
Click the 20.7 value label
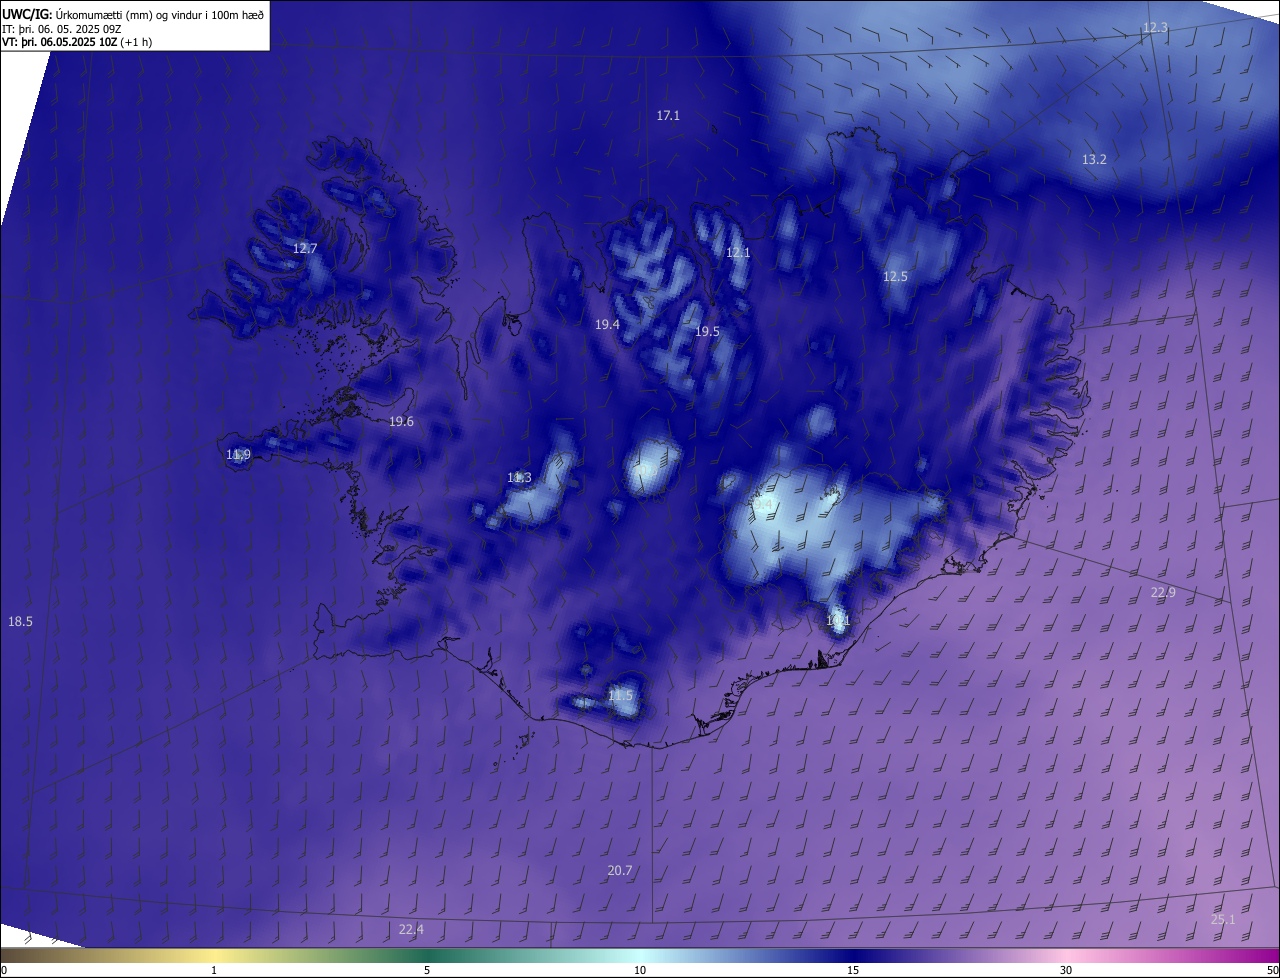tap(620, 871)
